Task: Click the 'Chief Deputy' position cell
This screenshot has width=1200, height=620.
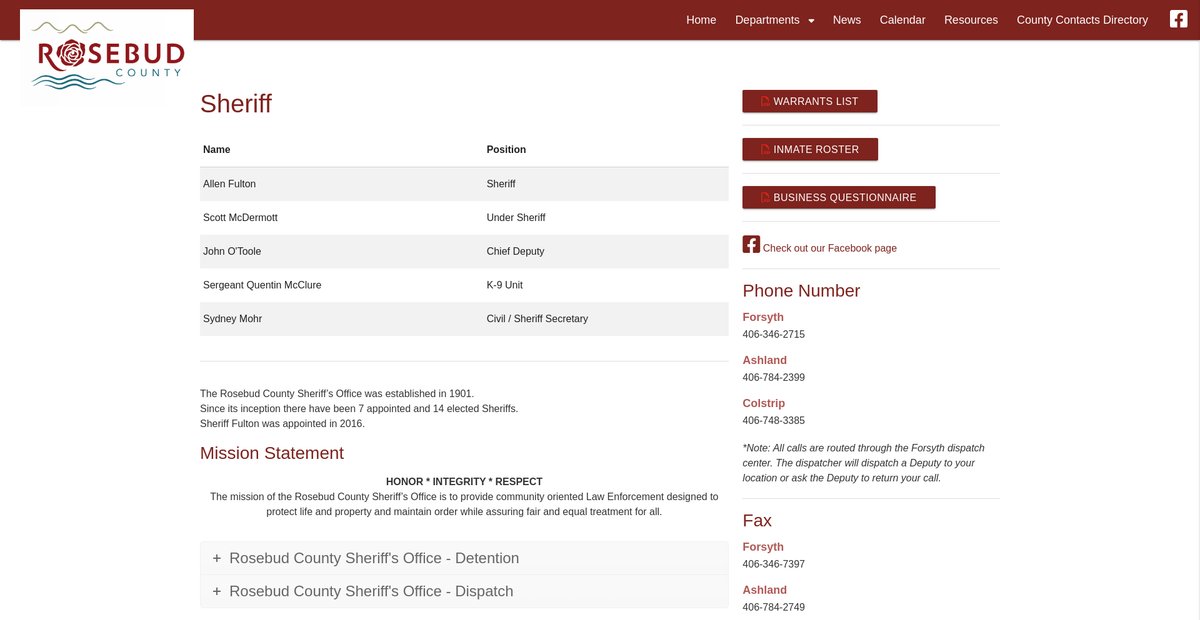Action: (x=606, y=251)
